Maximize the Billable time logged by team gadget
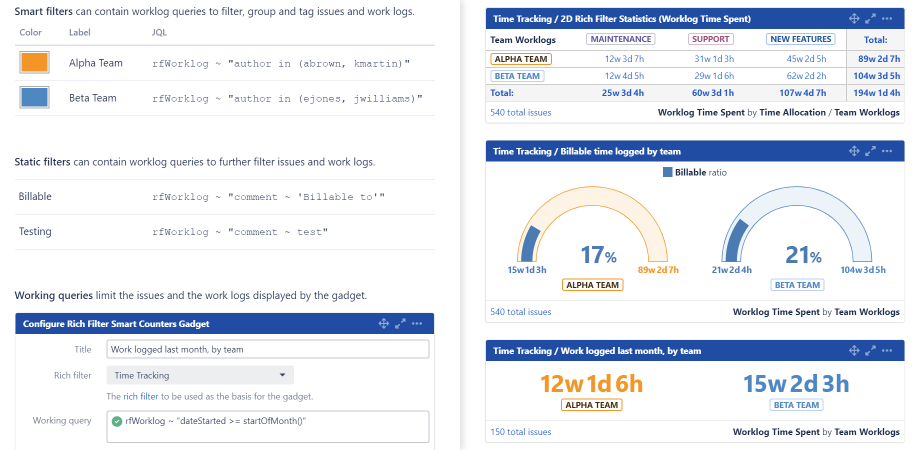920x450 pixels. (871, 151)
